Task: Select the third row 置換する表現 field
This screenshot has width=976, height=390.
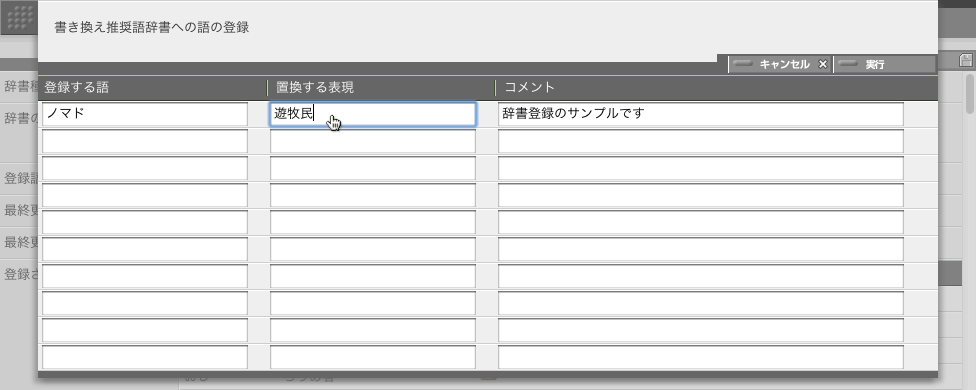Action: click(373, 168)
